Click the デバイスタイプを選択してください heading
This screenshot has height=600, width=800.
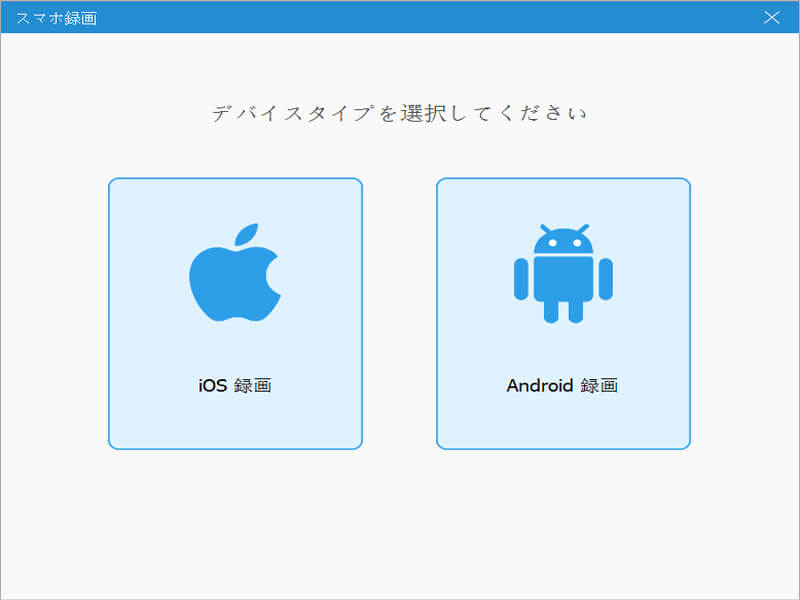pos(399,113)
